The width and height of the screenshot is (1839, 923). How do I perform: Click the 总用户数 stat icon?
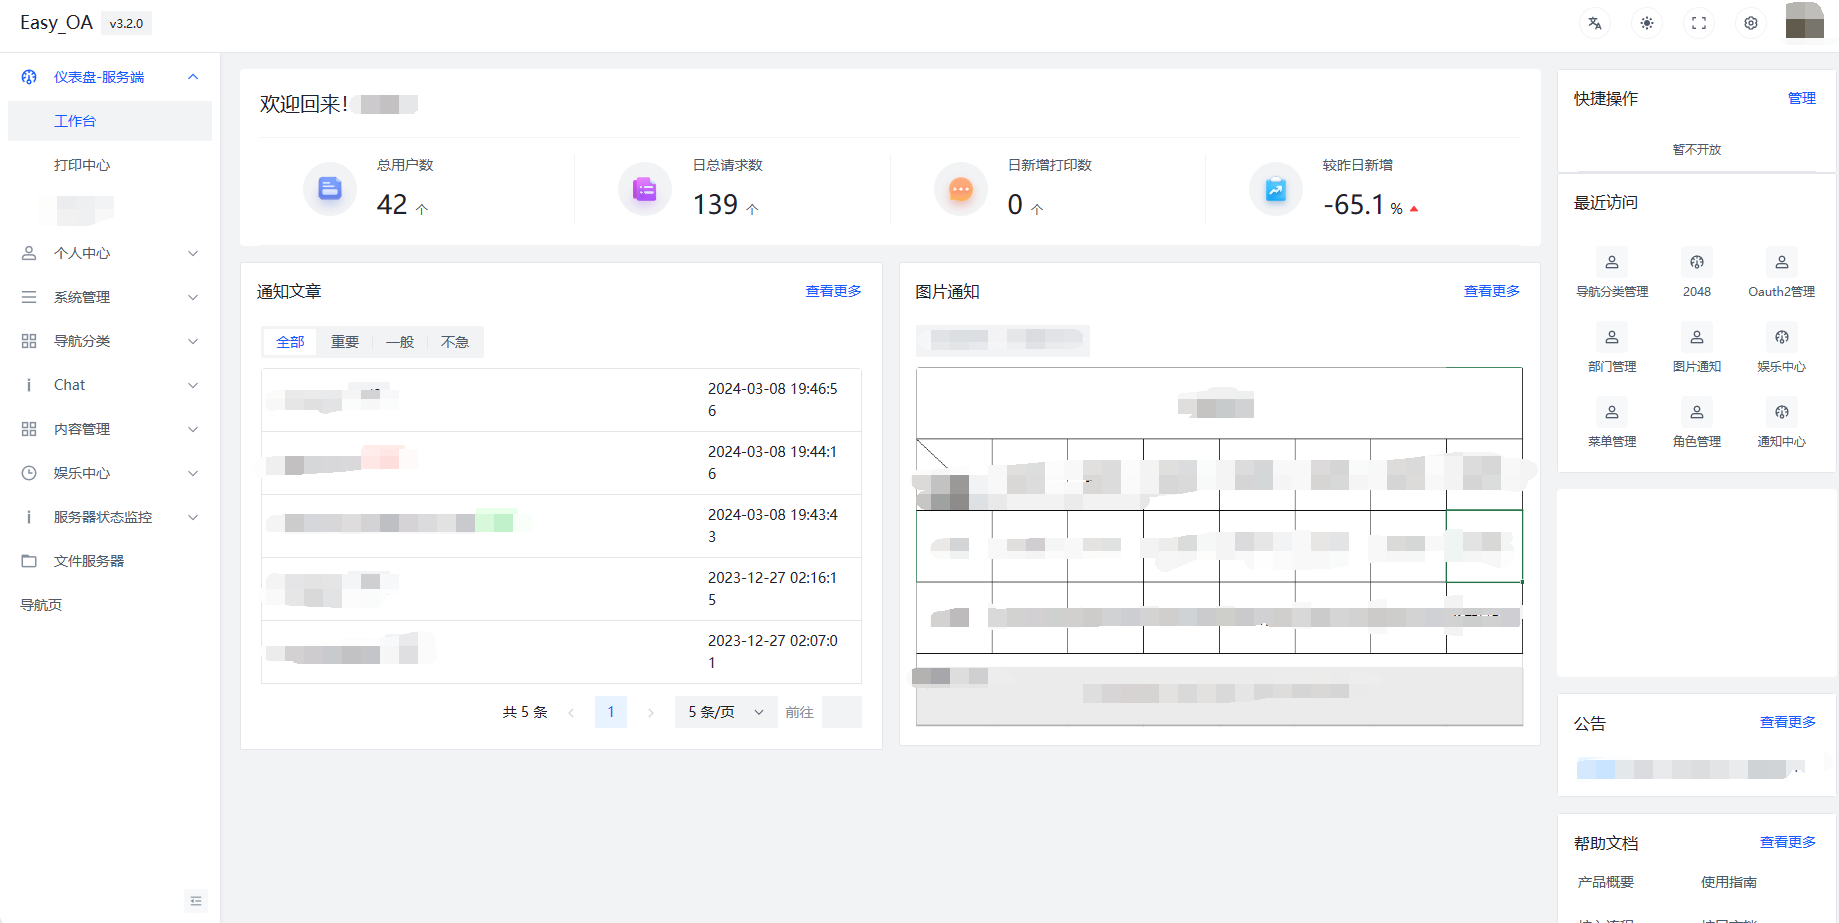pyautogui.click(x=330, y=188)
